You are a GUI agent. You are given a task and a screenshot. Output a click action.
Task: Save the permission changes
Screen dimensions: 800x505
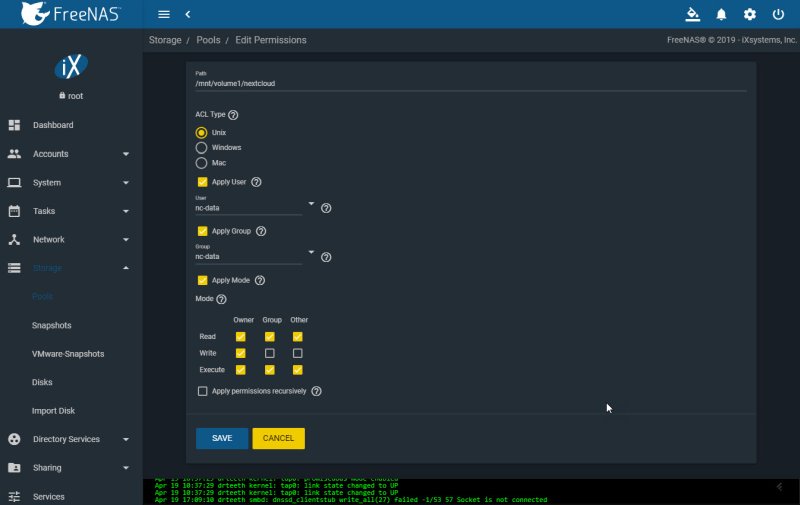[222, 438]
